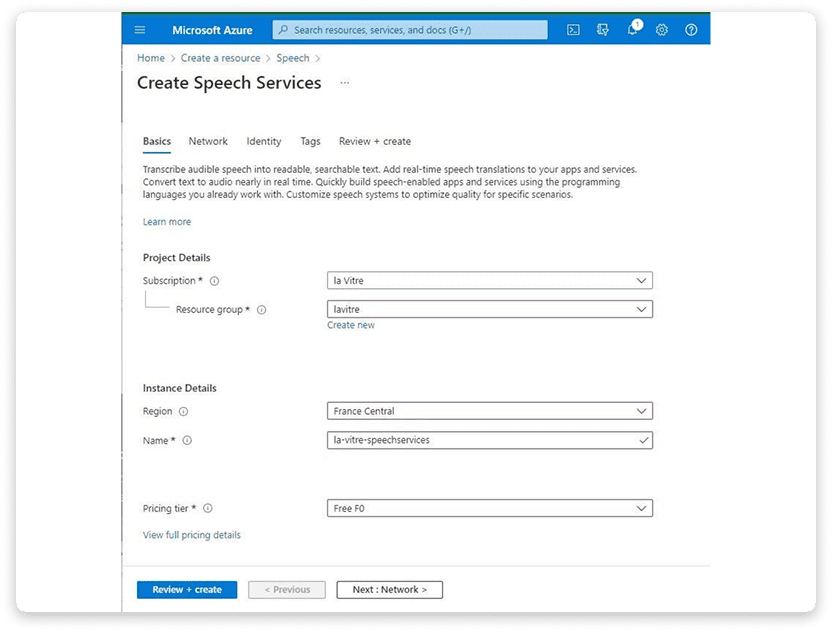The width and height of the screenshot is (832, 632).
Task: Click the Create Speech Services title
Action: 229,83
